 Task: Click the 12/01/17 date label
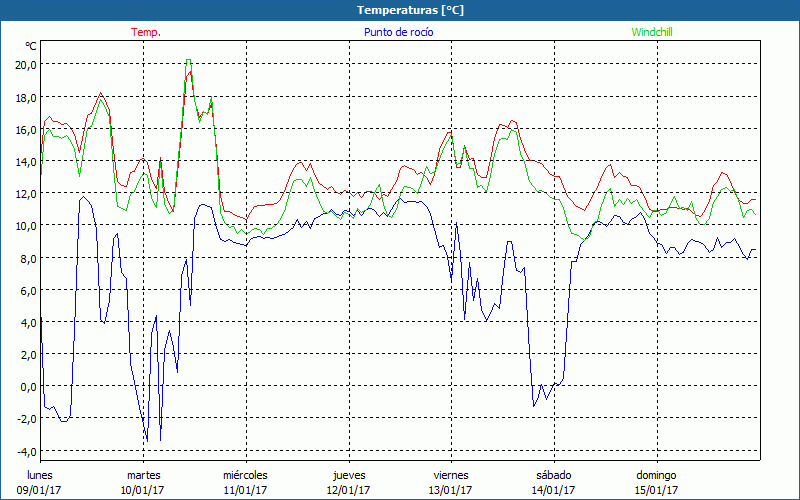coord(349,490)
